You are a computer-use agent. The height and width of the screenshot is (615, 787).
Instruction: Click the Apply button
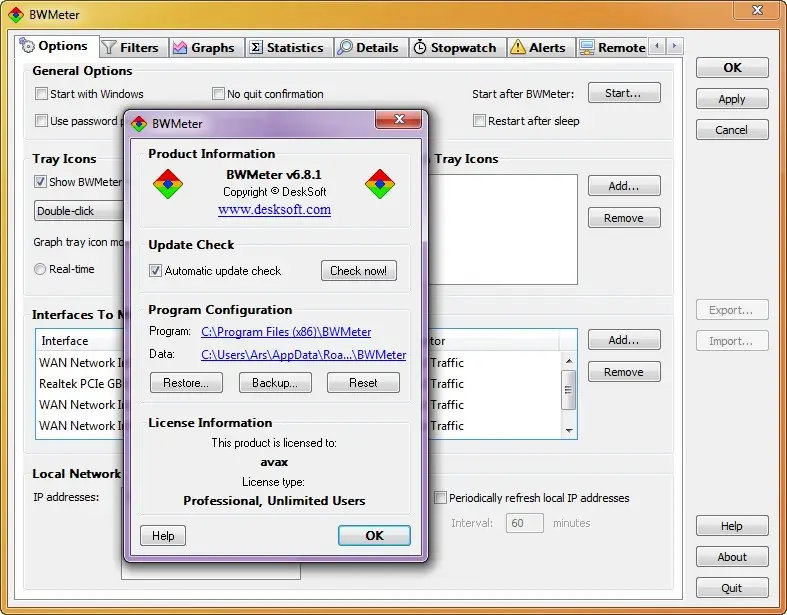point(732,99)
